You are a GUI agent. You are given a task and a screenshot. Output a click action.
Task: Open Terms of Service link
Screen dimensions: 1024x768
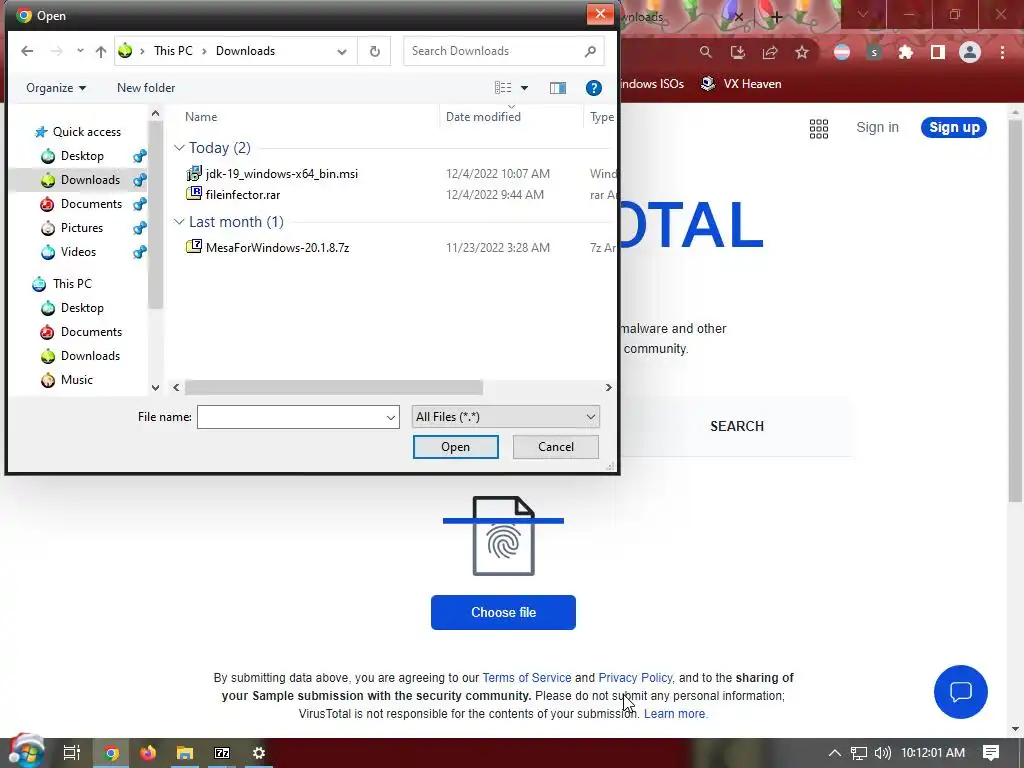coord(526,678)
